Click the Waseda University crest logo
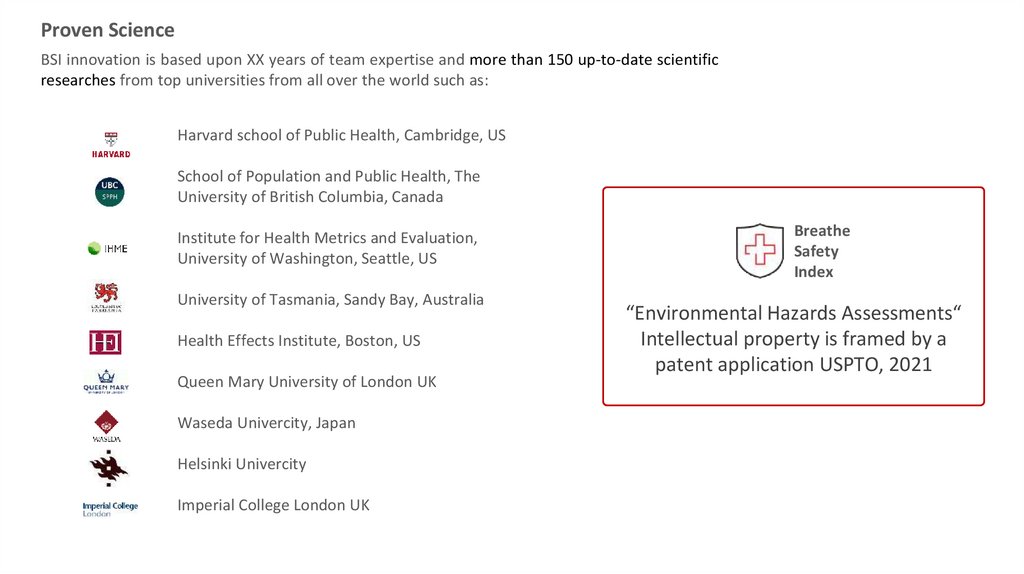 pos(107,426)
